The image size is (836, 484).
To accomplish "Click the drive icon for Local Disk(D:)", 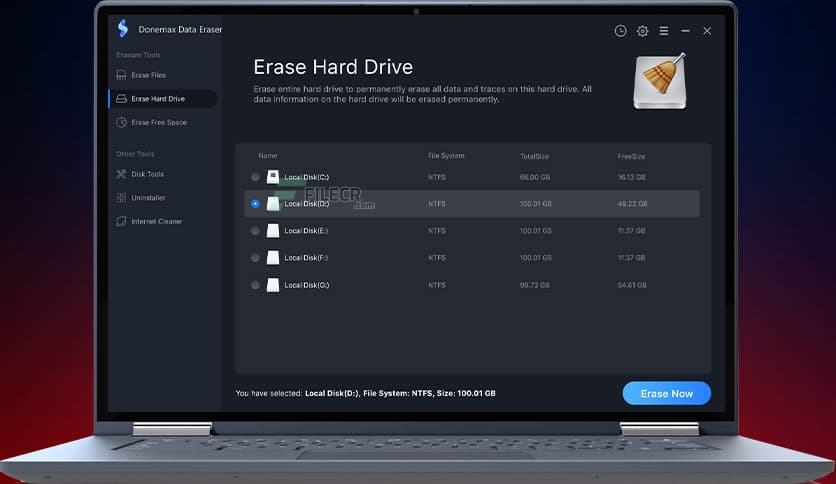I will point(273,204).
